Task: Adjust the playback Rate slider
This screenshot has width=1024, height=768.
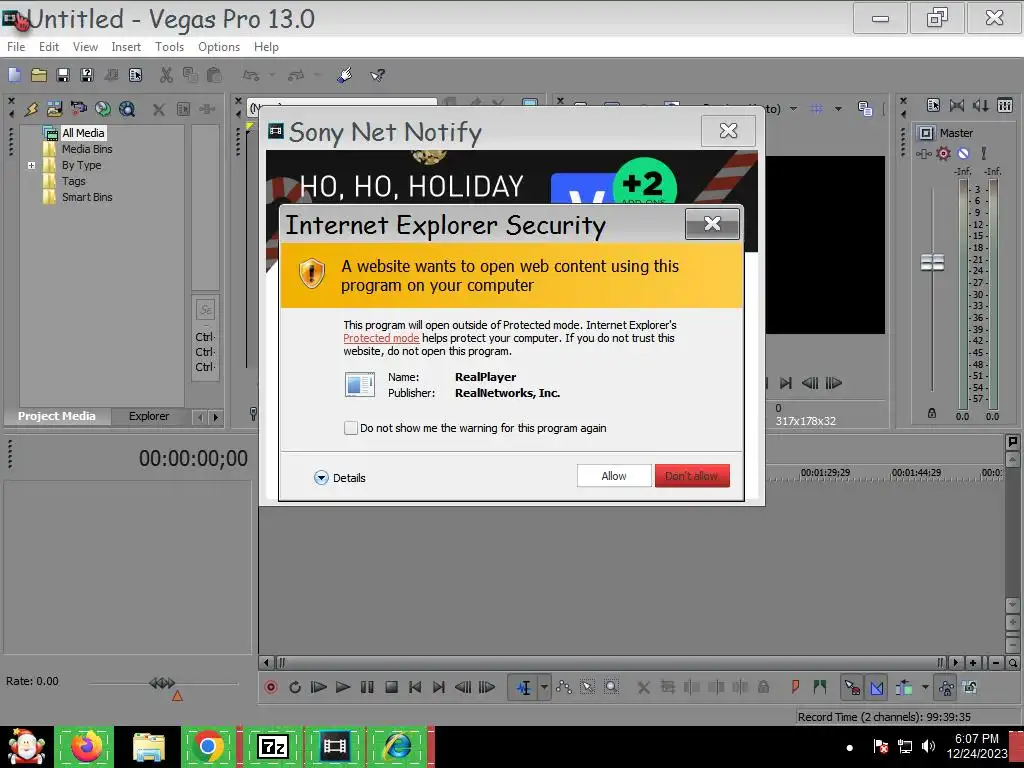Action: pyautogui.click(x=163, y=683)
